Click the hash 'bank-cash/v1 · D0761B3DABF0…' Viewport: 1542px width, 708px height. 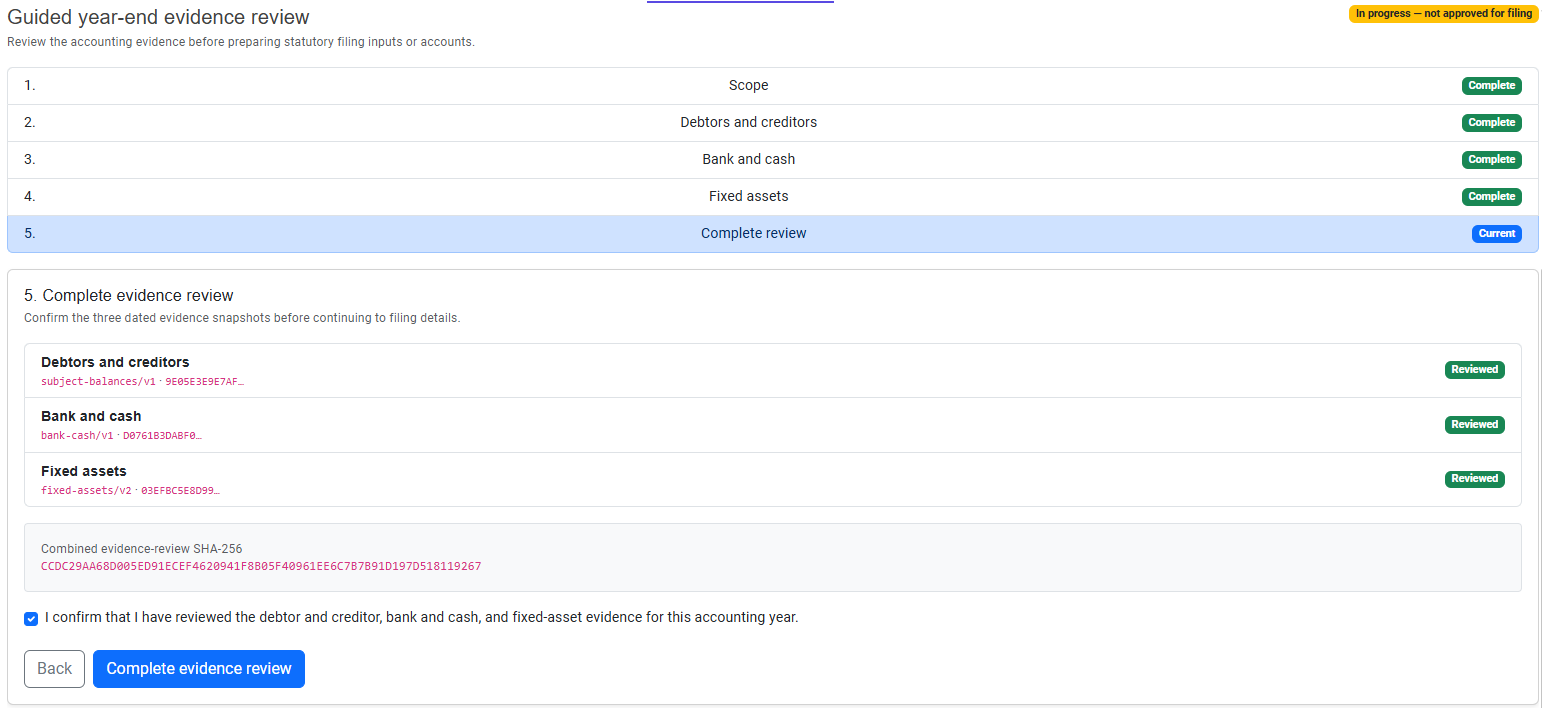click(x=121, y=436)
